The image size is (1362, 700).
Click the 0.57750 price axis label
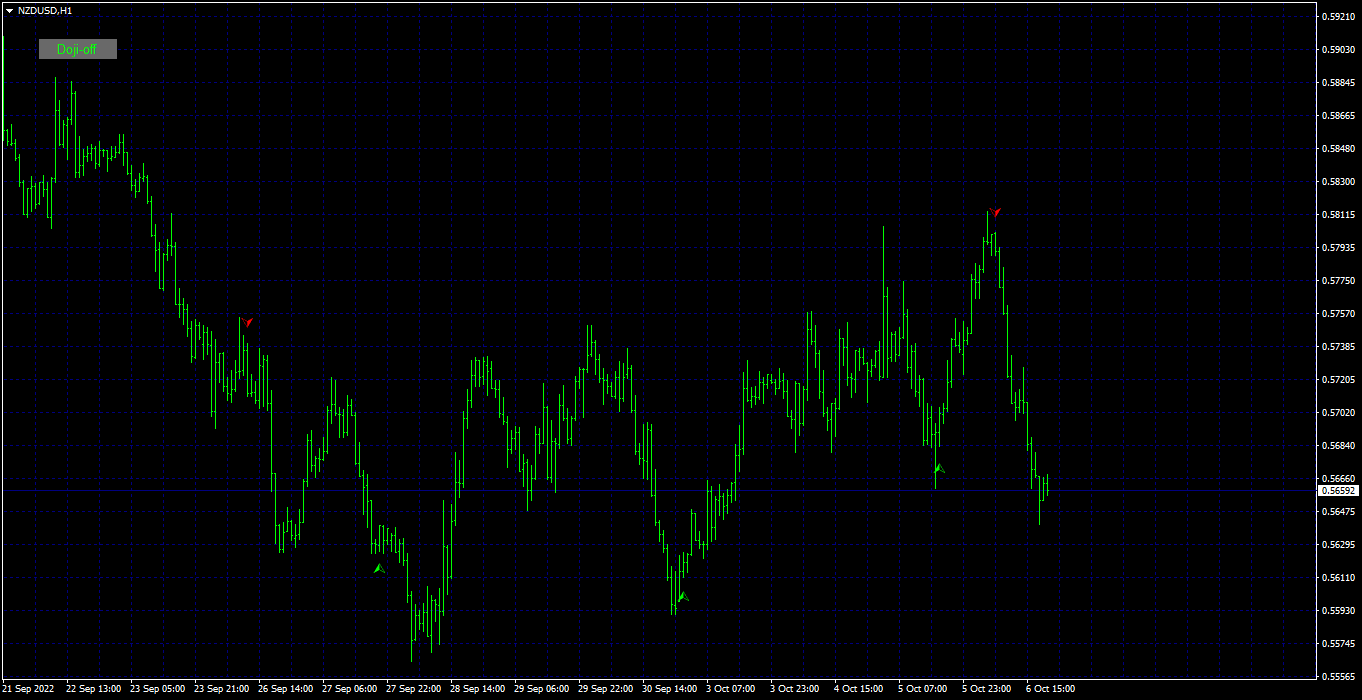point(1340,281)
